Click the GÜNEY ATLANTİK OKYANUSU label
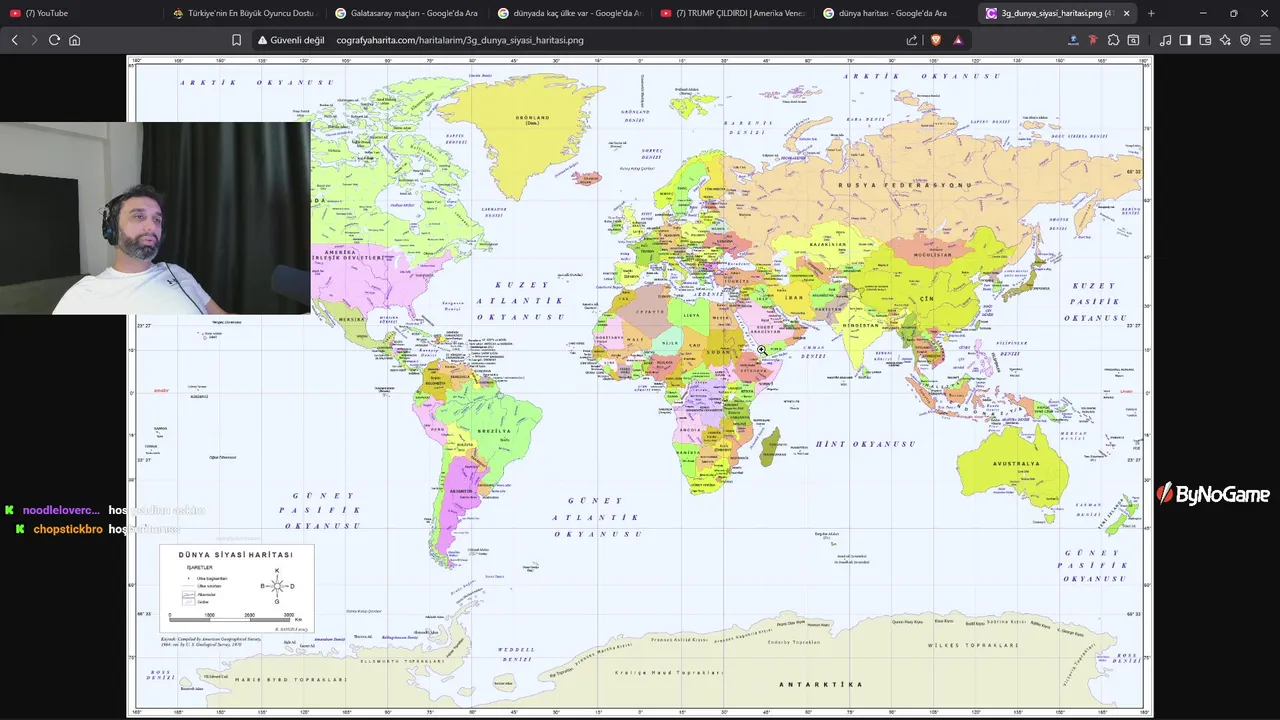Screen dimensions: 1280x720 [597, 517]
